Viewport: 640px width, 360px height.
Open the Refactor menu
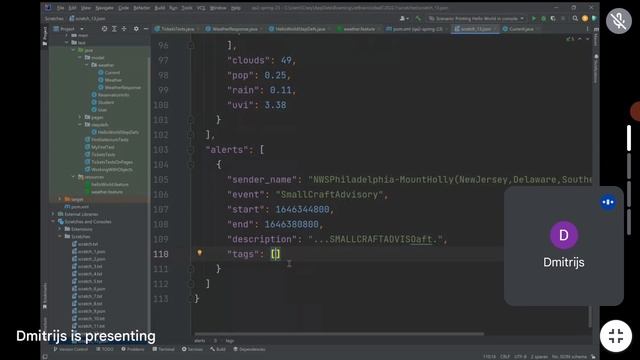[142, 8]
